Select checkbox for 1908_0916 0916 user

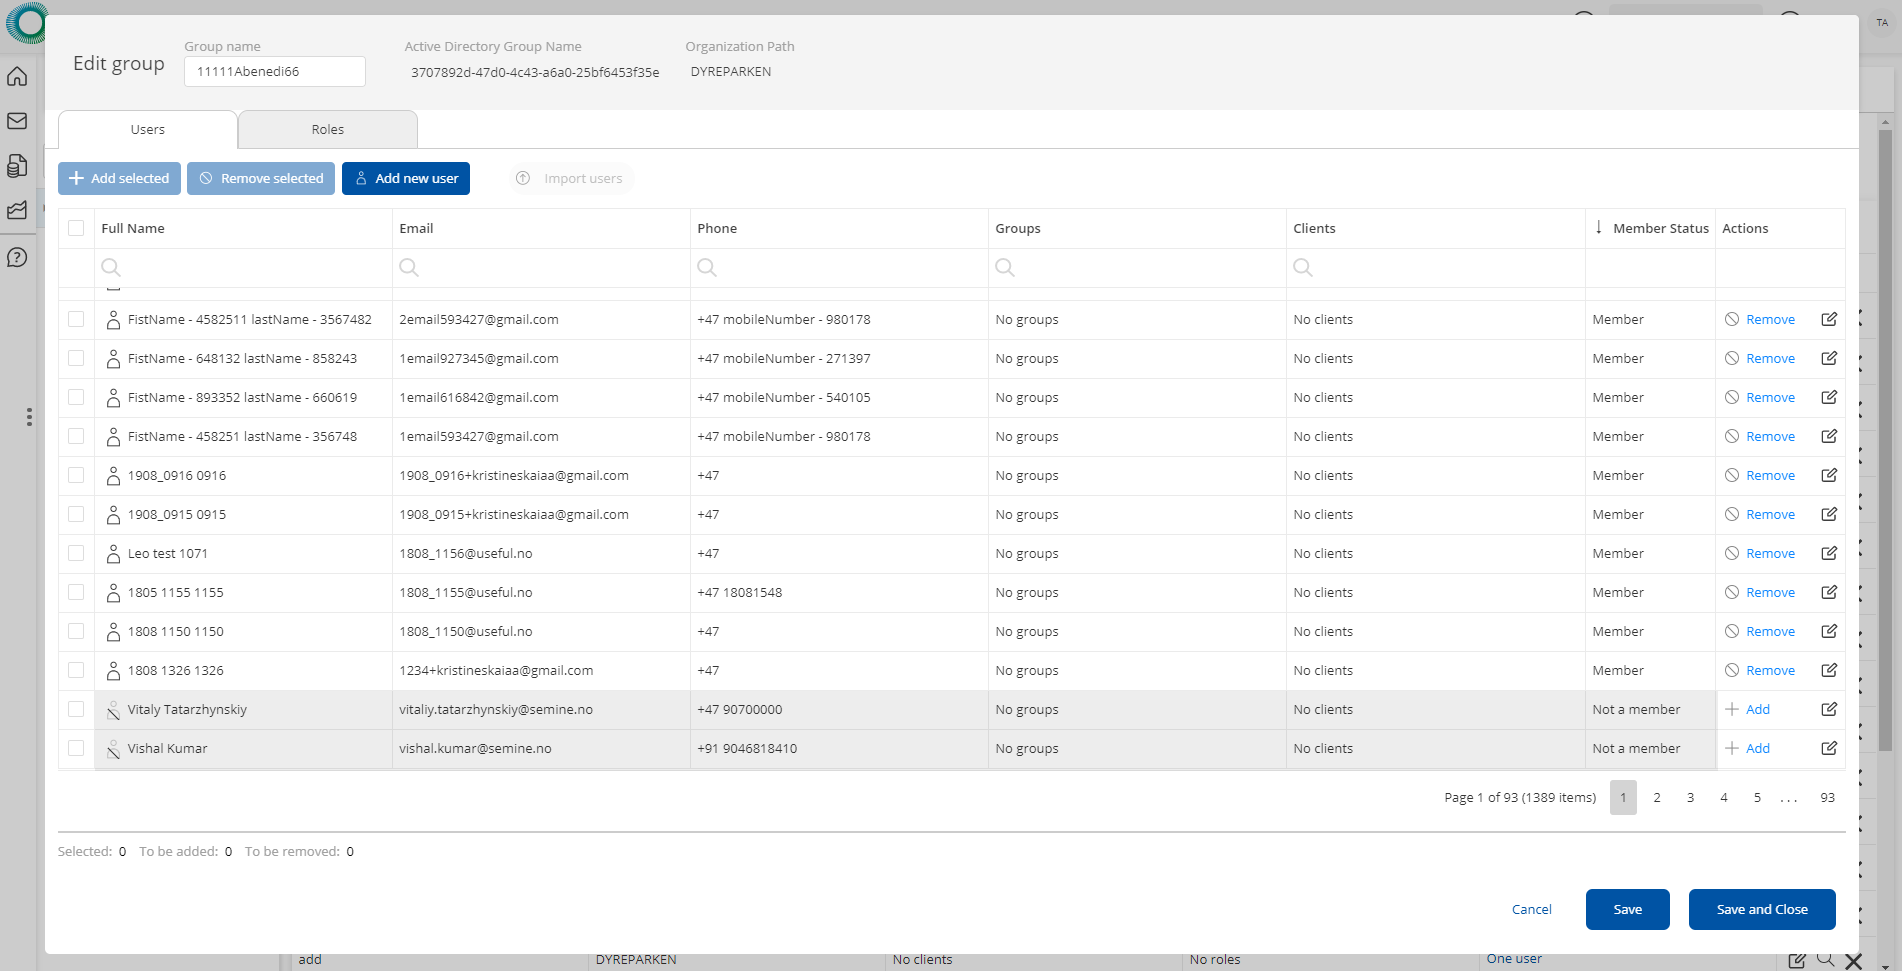coord(76,475)
